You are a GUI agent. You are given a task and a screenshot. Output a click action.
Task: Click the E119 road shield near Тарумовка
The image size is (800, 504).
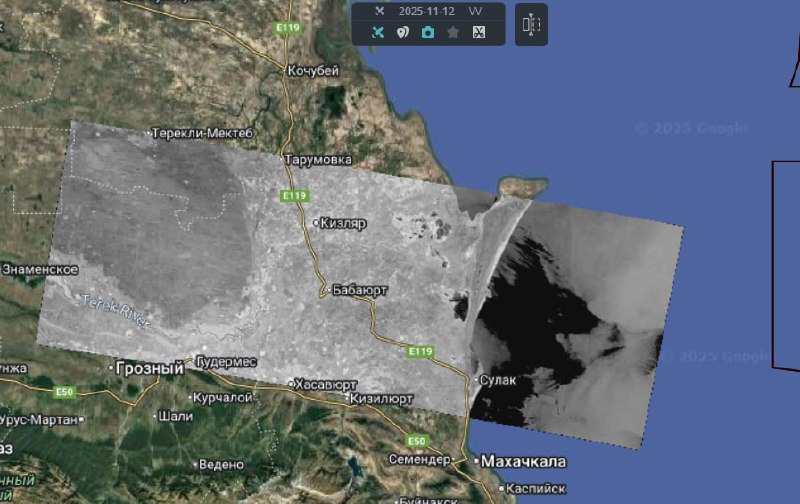[292, 196]
